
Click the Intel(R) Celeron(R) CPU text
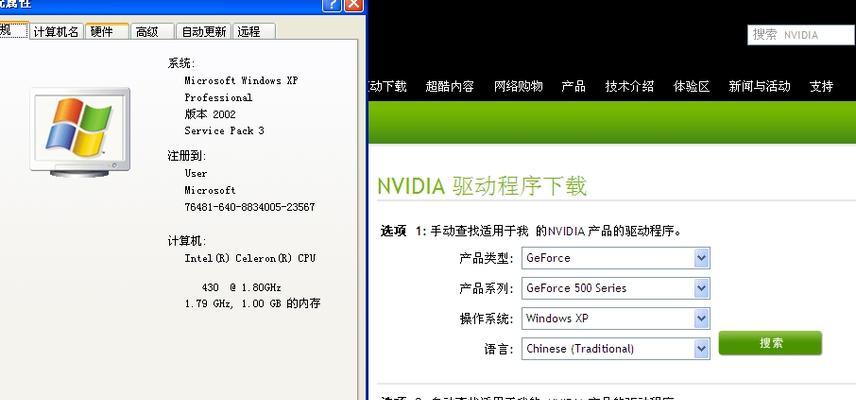pos(250,258)
